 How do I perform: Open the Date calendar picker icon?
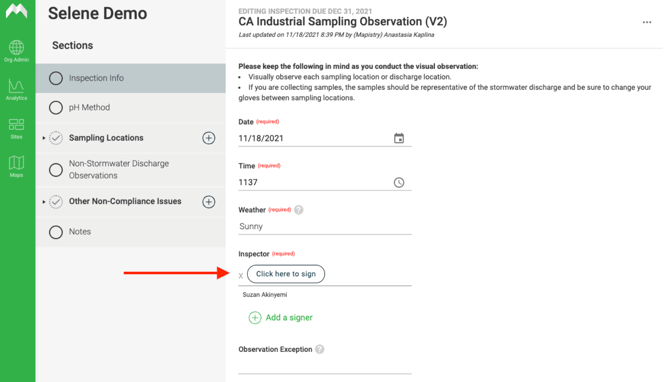point(399,138)
